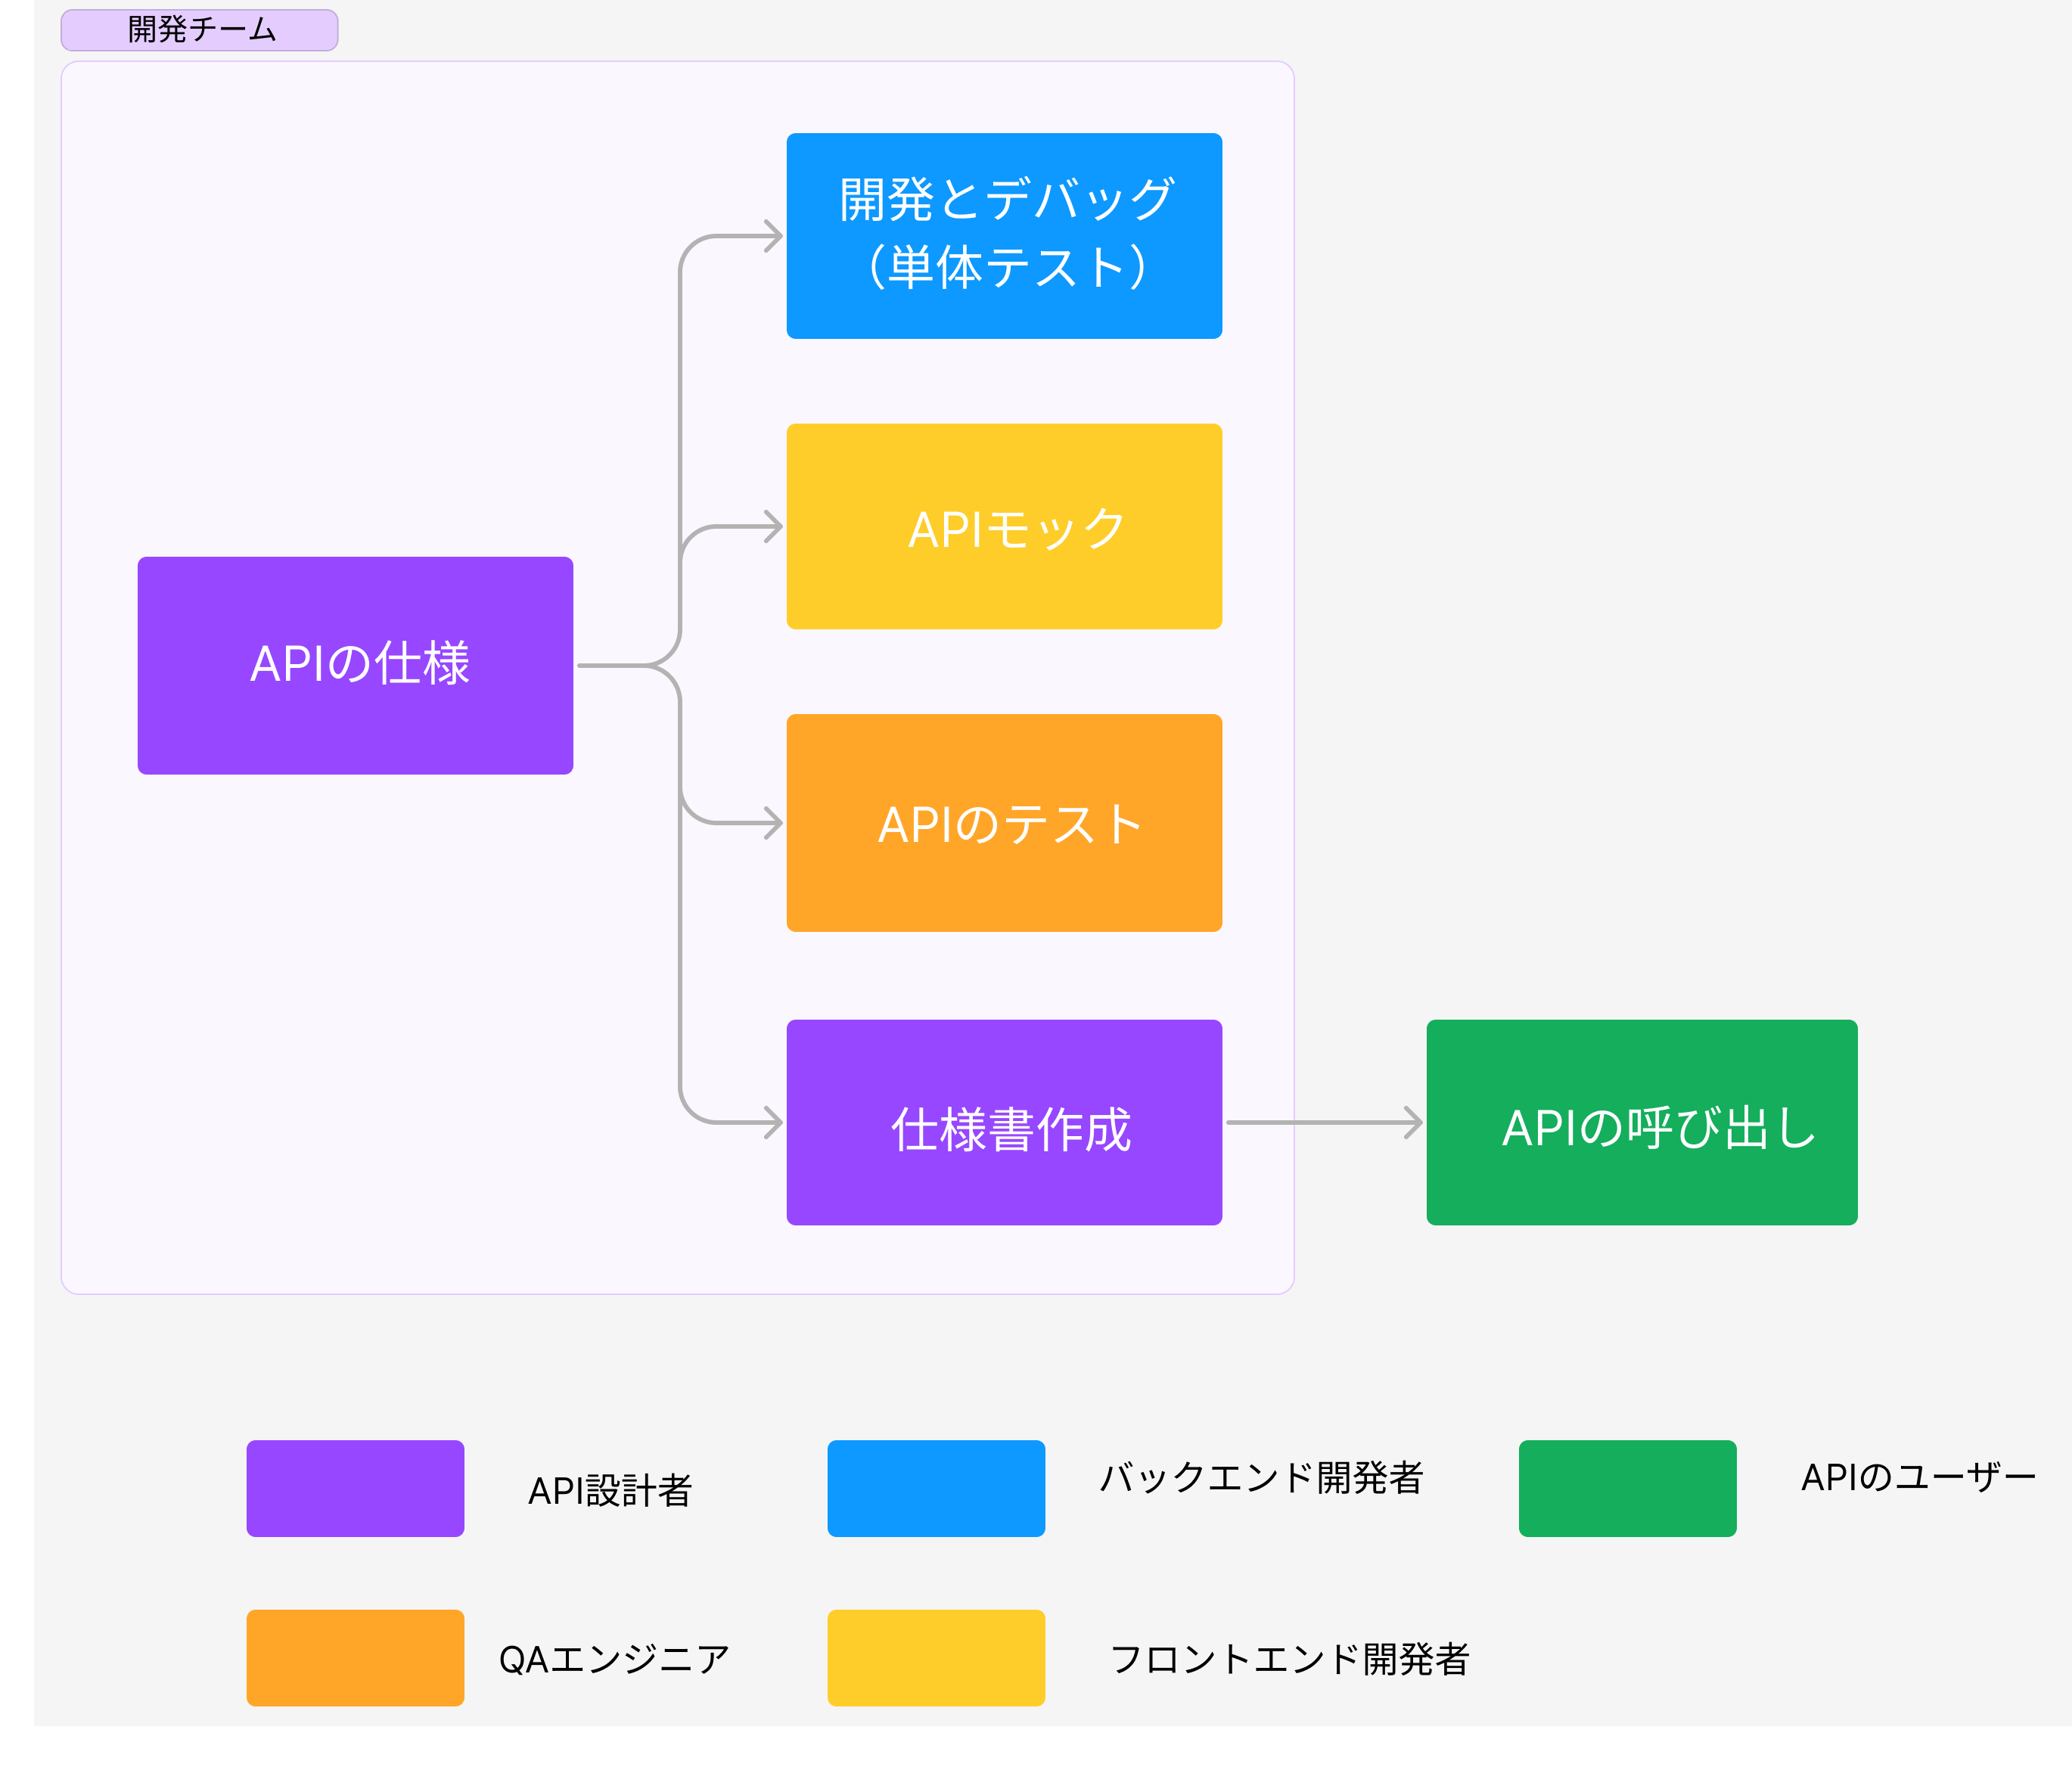Select the 開発チーム group label
Image resolution: width=2072 pixels, height=1767 pixels.
(x=199, y=30)
